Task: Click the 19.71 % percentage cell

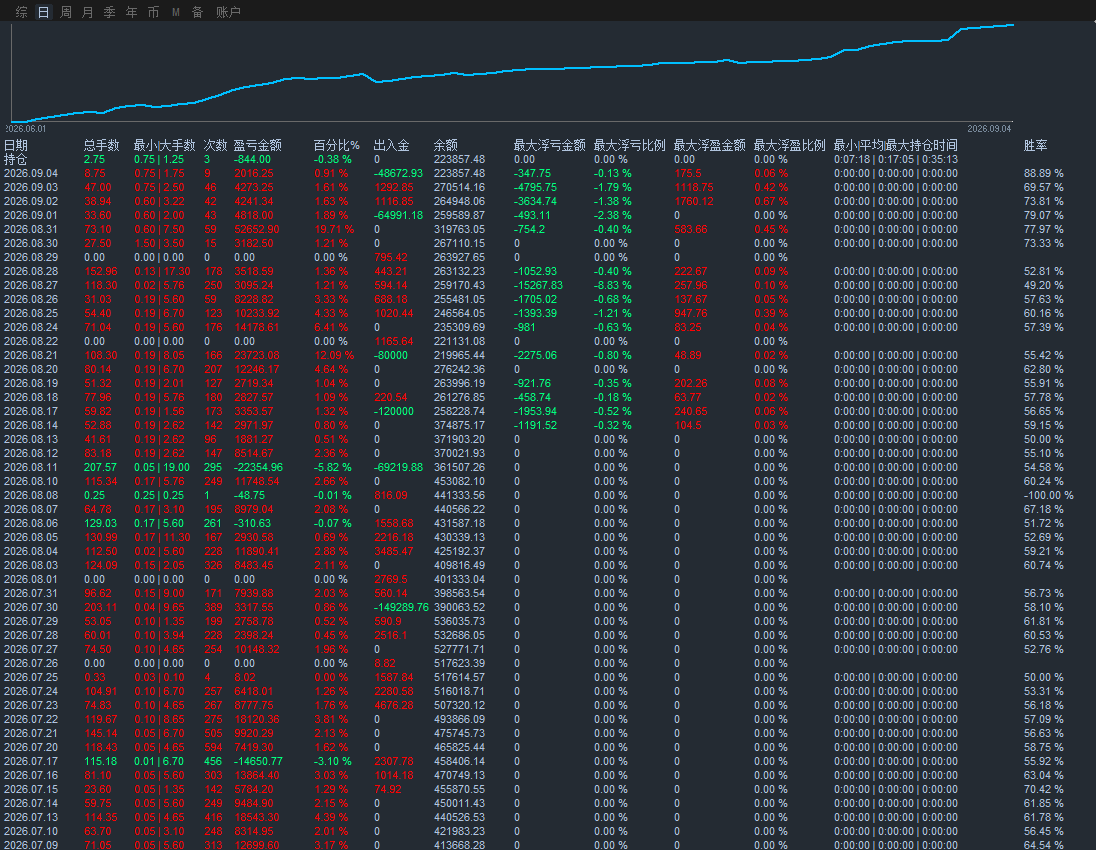Action: coord(334,229)
